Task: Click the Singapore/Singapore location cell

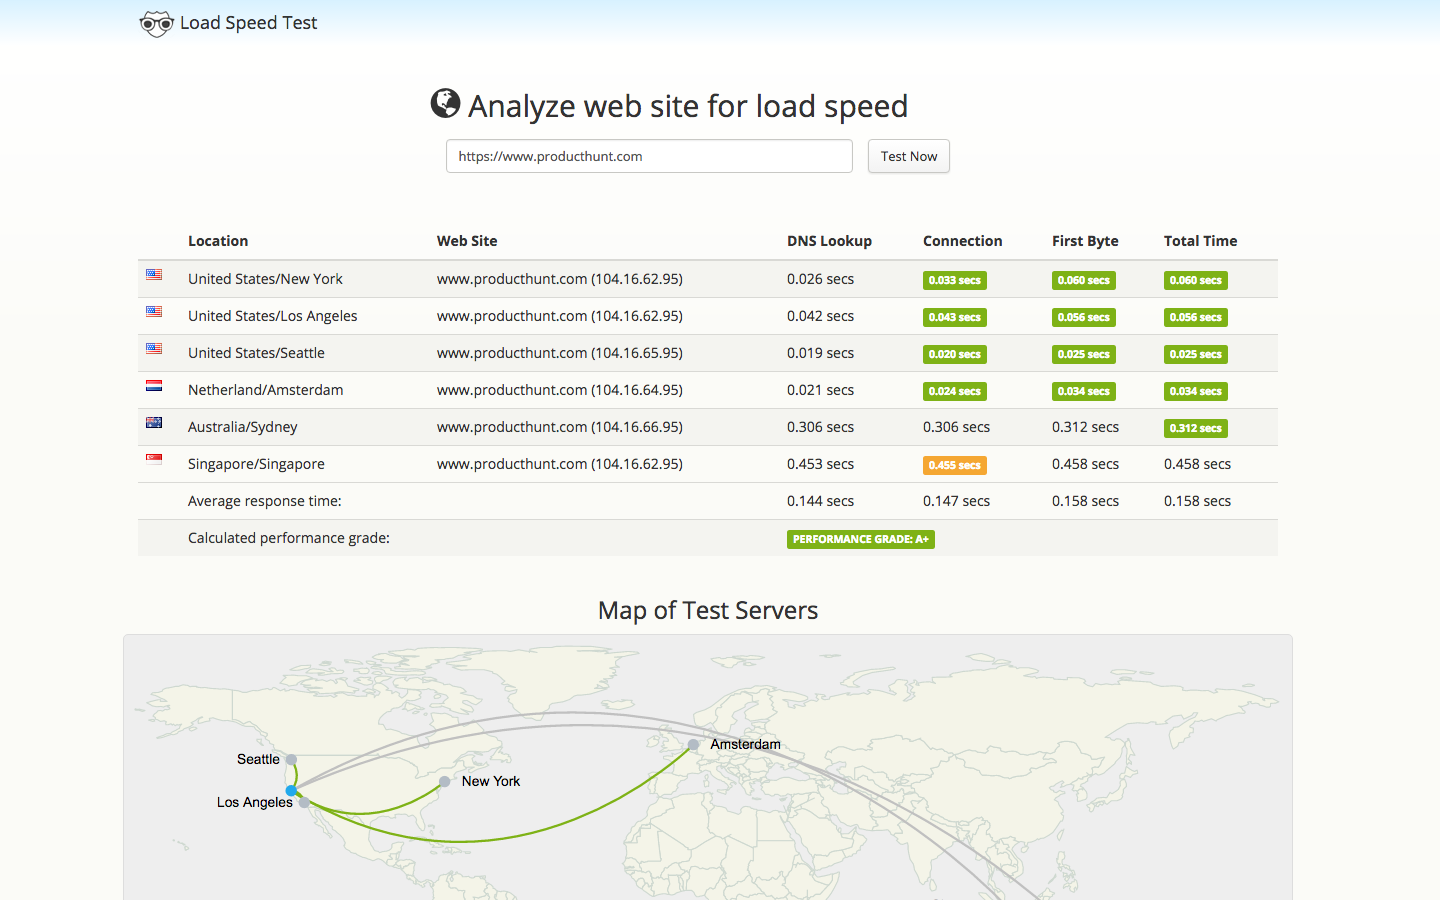Action: 256,464
